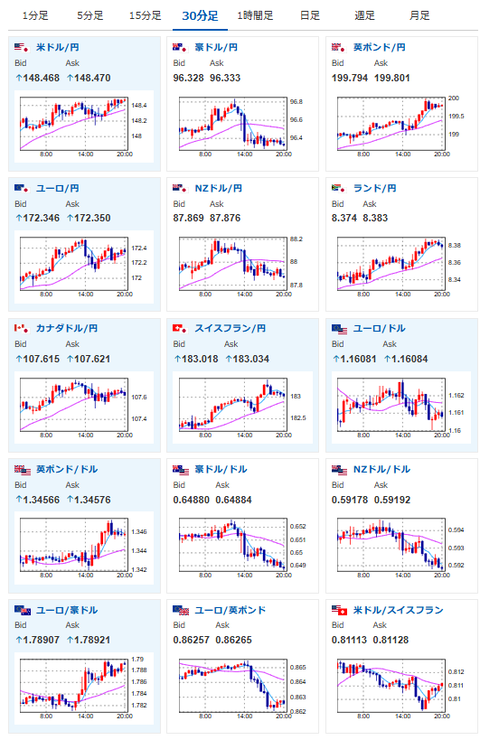The image size is (480, 740).
Task: Open the 英ポンド/ドル pair link
Action: tap(67, 469)
